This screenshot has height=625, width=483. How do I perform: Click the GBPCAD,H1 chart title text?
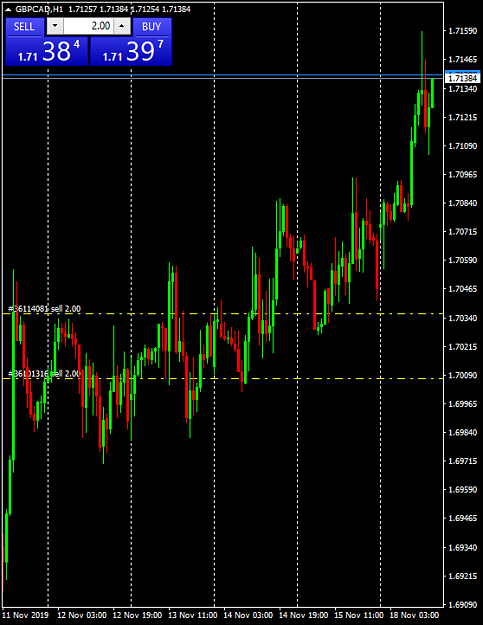click(39, 9)
